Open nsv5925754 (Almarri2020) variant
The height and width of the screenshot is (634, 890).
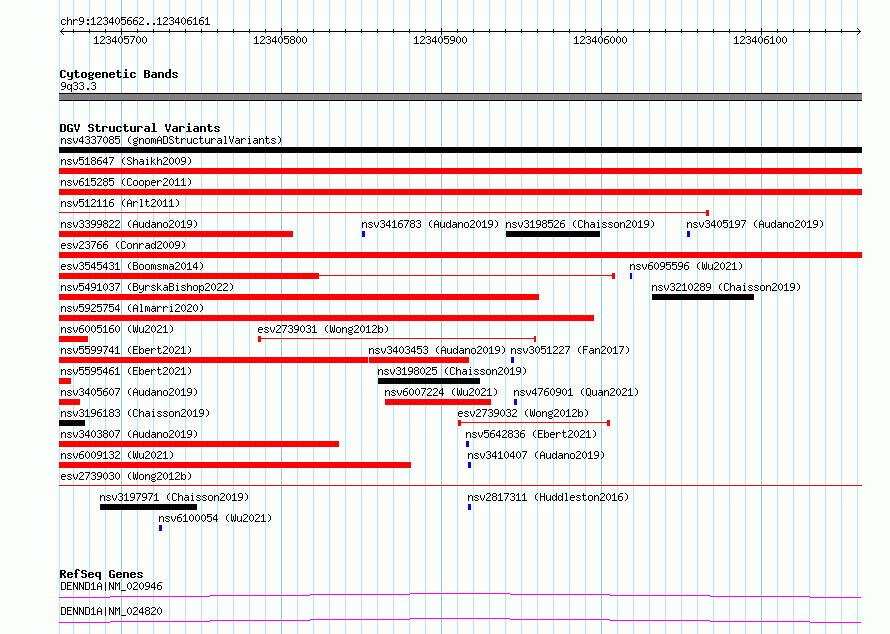pos(326,318)
